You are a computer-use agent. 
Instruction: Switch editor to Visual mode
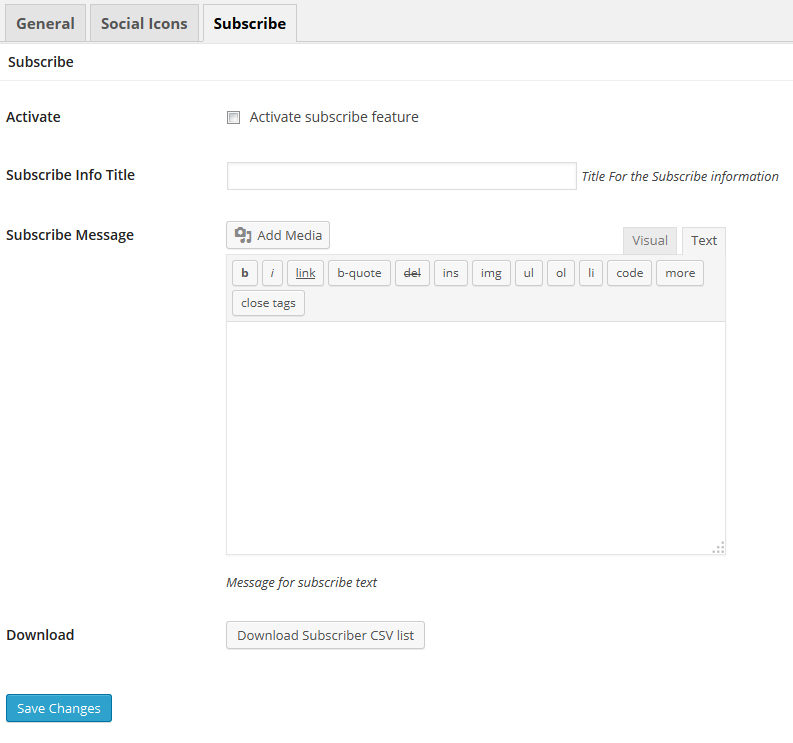coord(649,241)
